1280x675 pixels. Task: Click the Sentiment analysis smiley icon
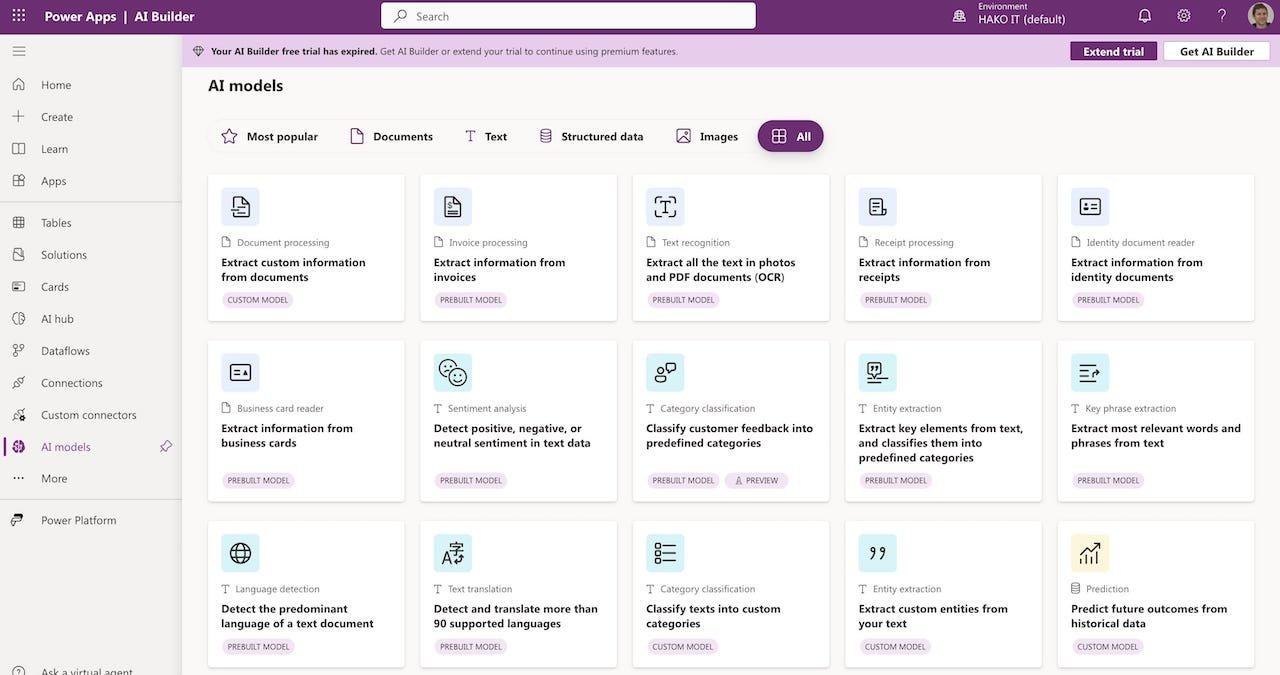(x=453, y=372)
